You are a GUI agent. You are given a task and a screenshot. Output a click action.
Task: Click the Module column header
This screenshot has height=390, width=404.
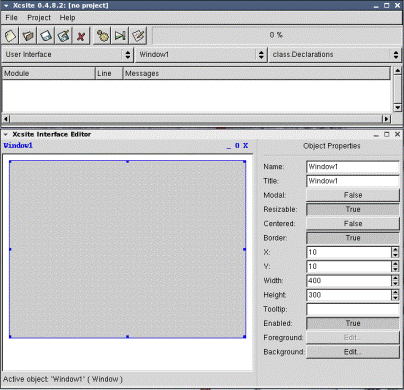pyautogui.click(x=49, y=73)
